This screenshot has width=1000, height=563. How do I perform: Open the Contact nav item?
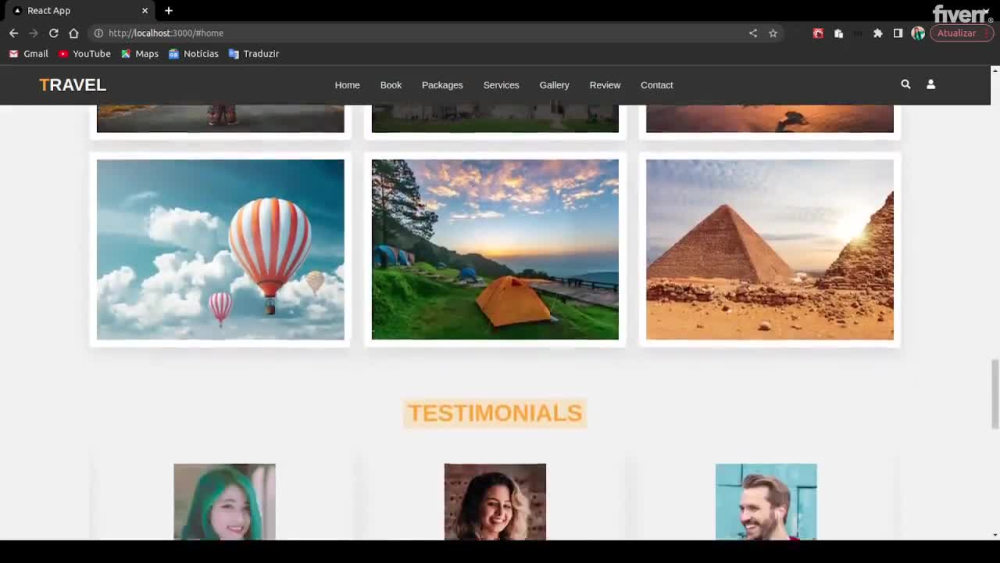(656, 85)
